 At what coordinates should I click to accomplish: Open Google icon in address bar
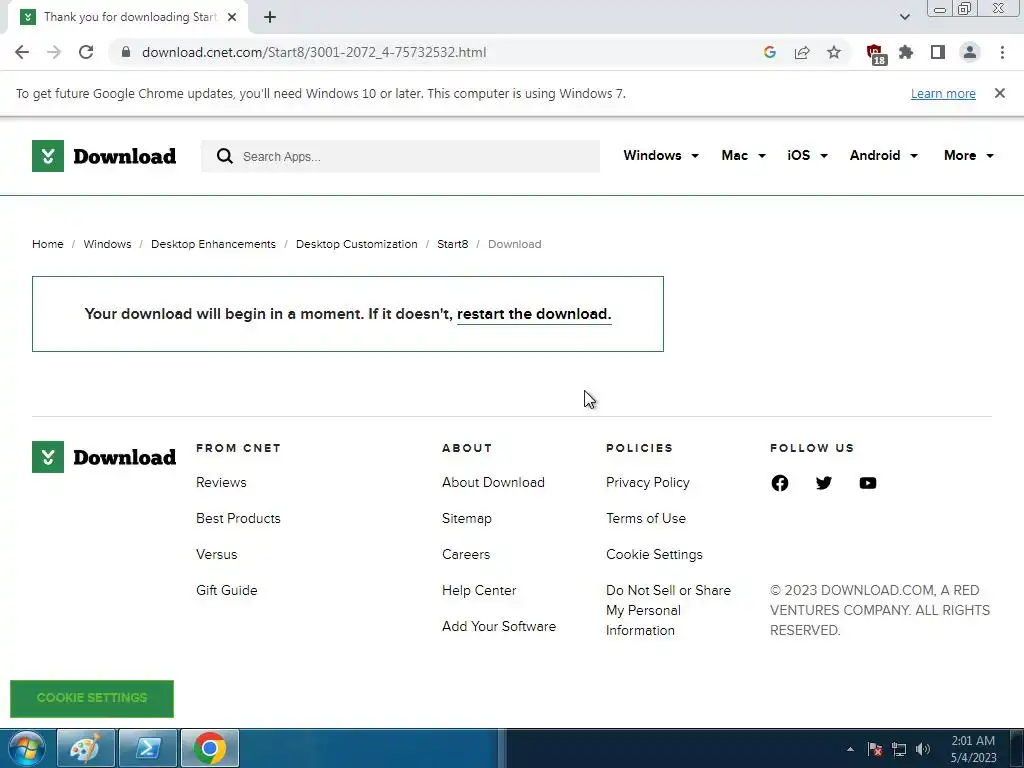(770, 52)
